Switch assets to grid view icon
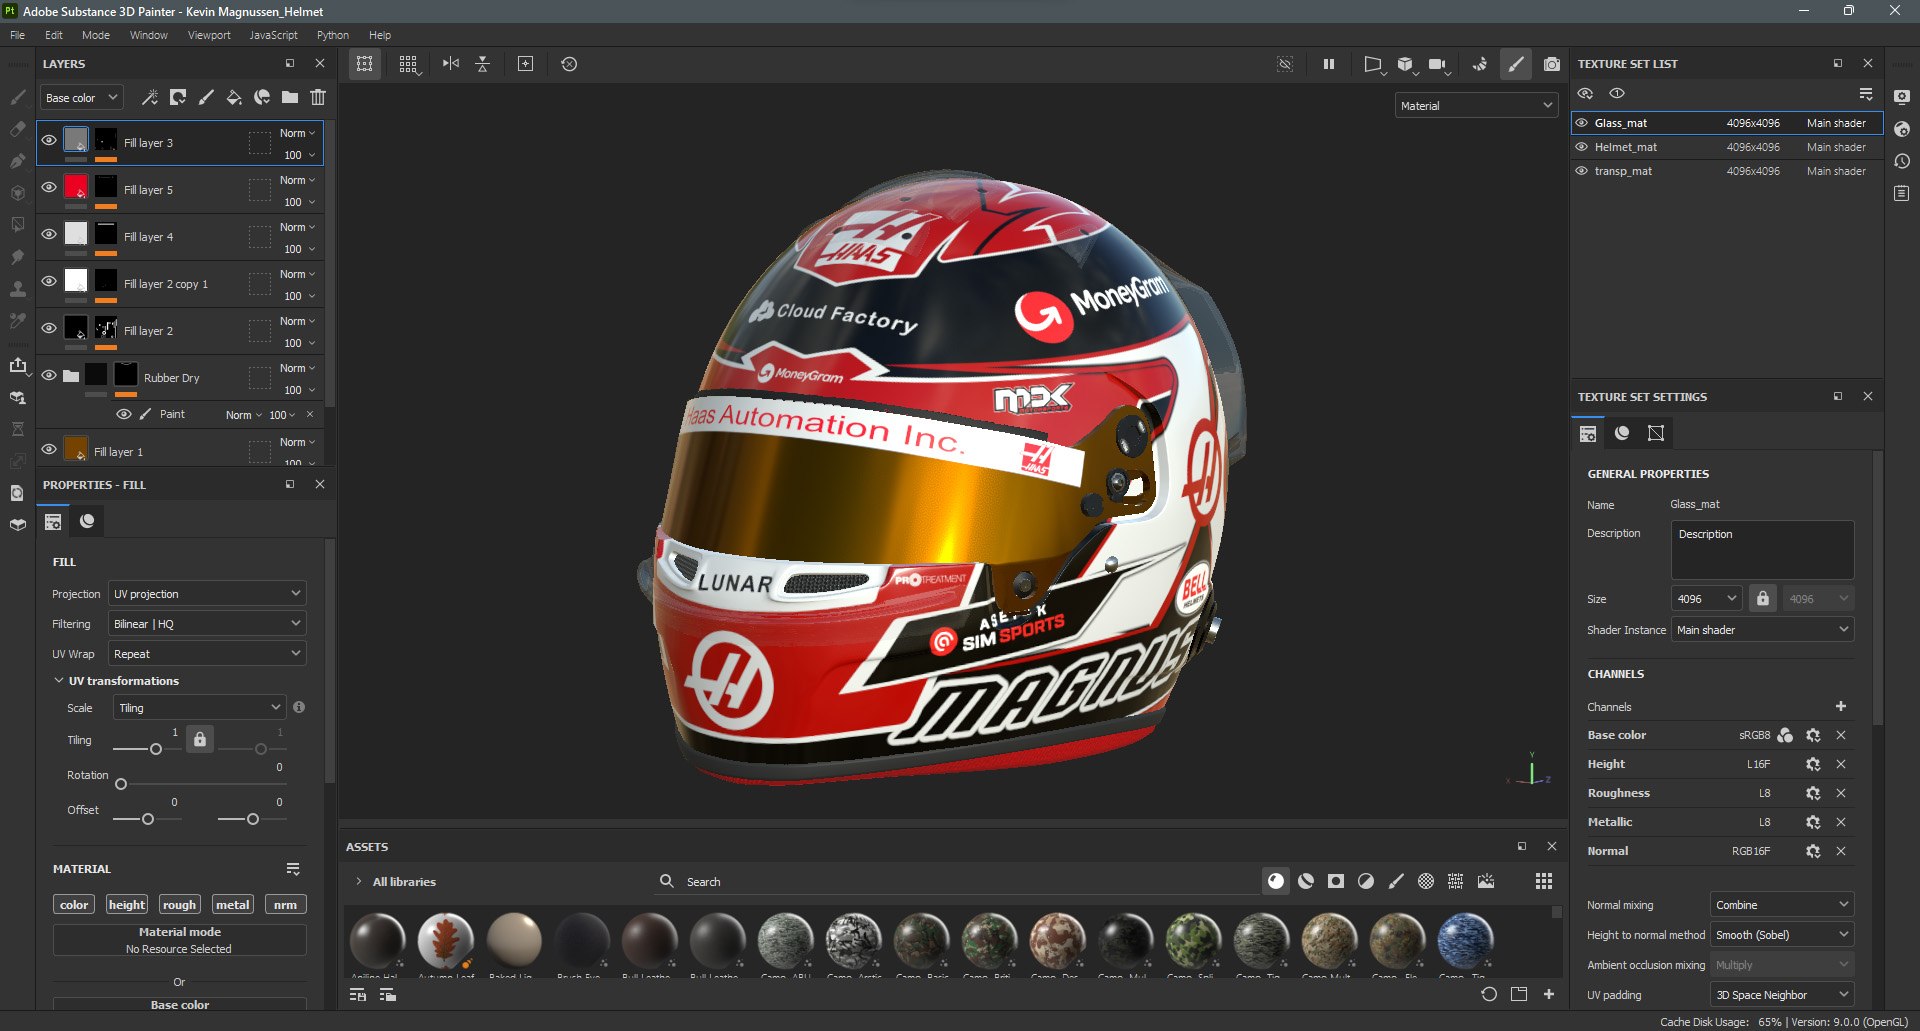1920x1031 pixels. (1544, 881)
